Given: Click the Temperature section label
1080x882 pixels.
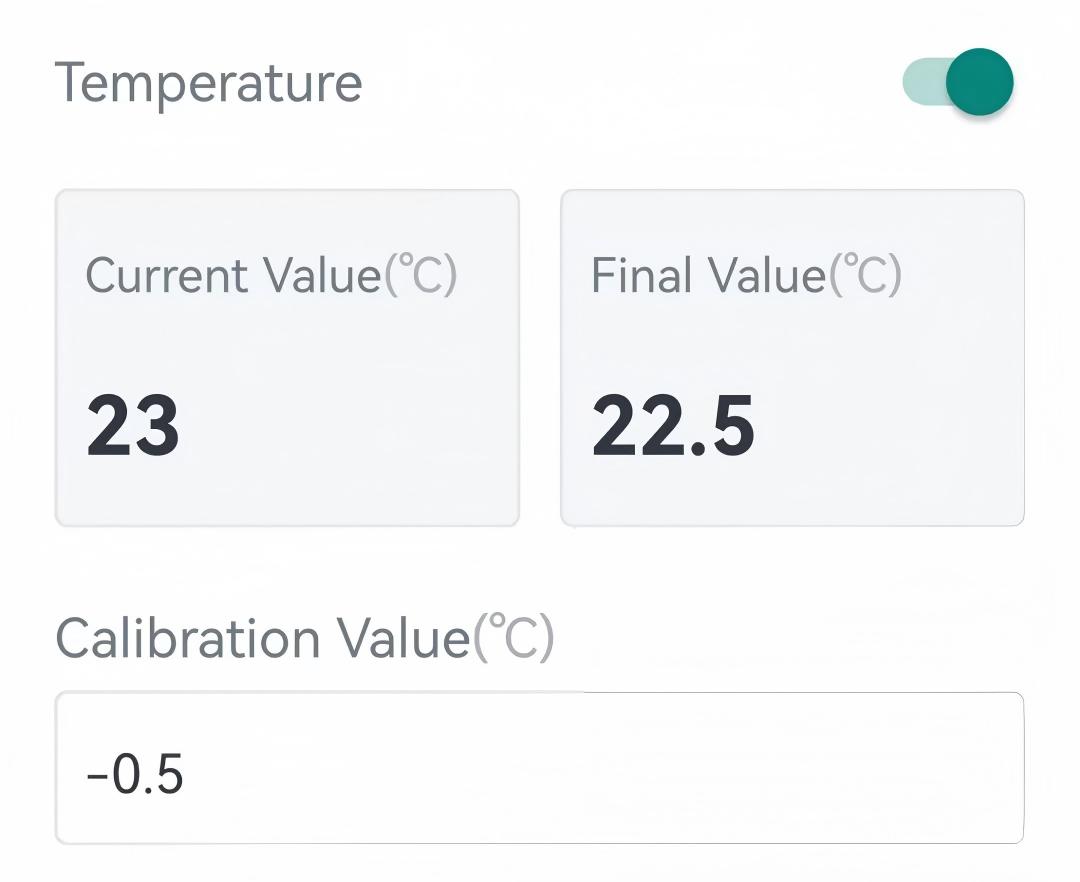Looking at the screenshot, I should 208,82.
